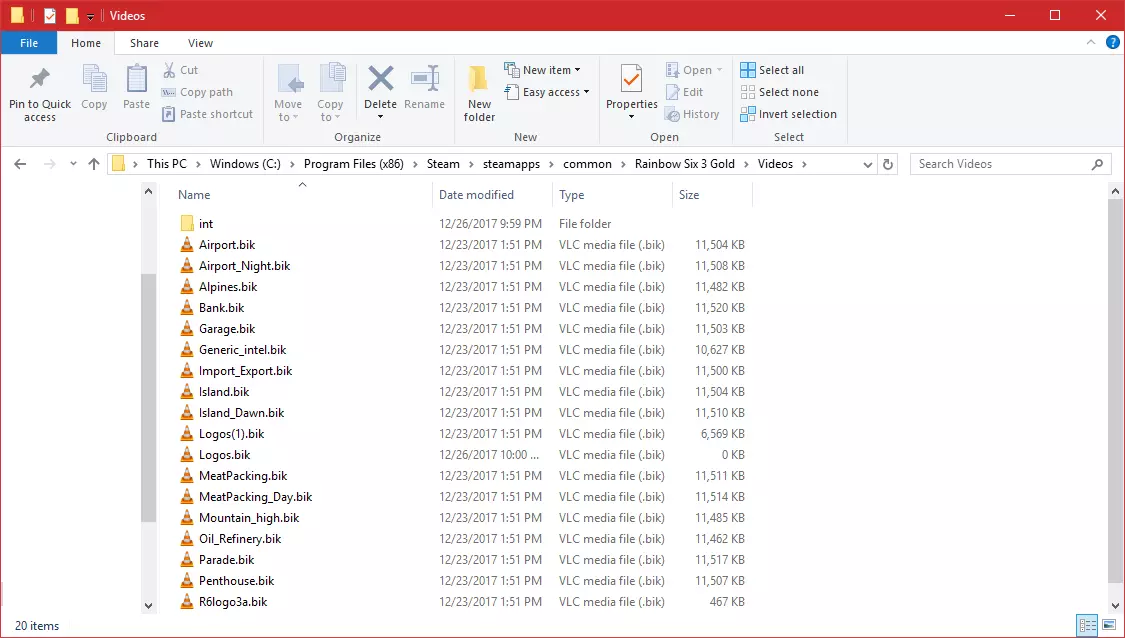The width and height of the screenshot is (1125, 638).
Task: Click the Back arrow navigation button
Action: 20,164
